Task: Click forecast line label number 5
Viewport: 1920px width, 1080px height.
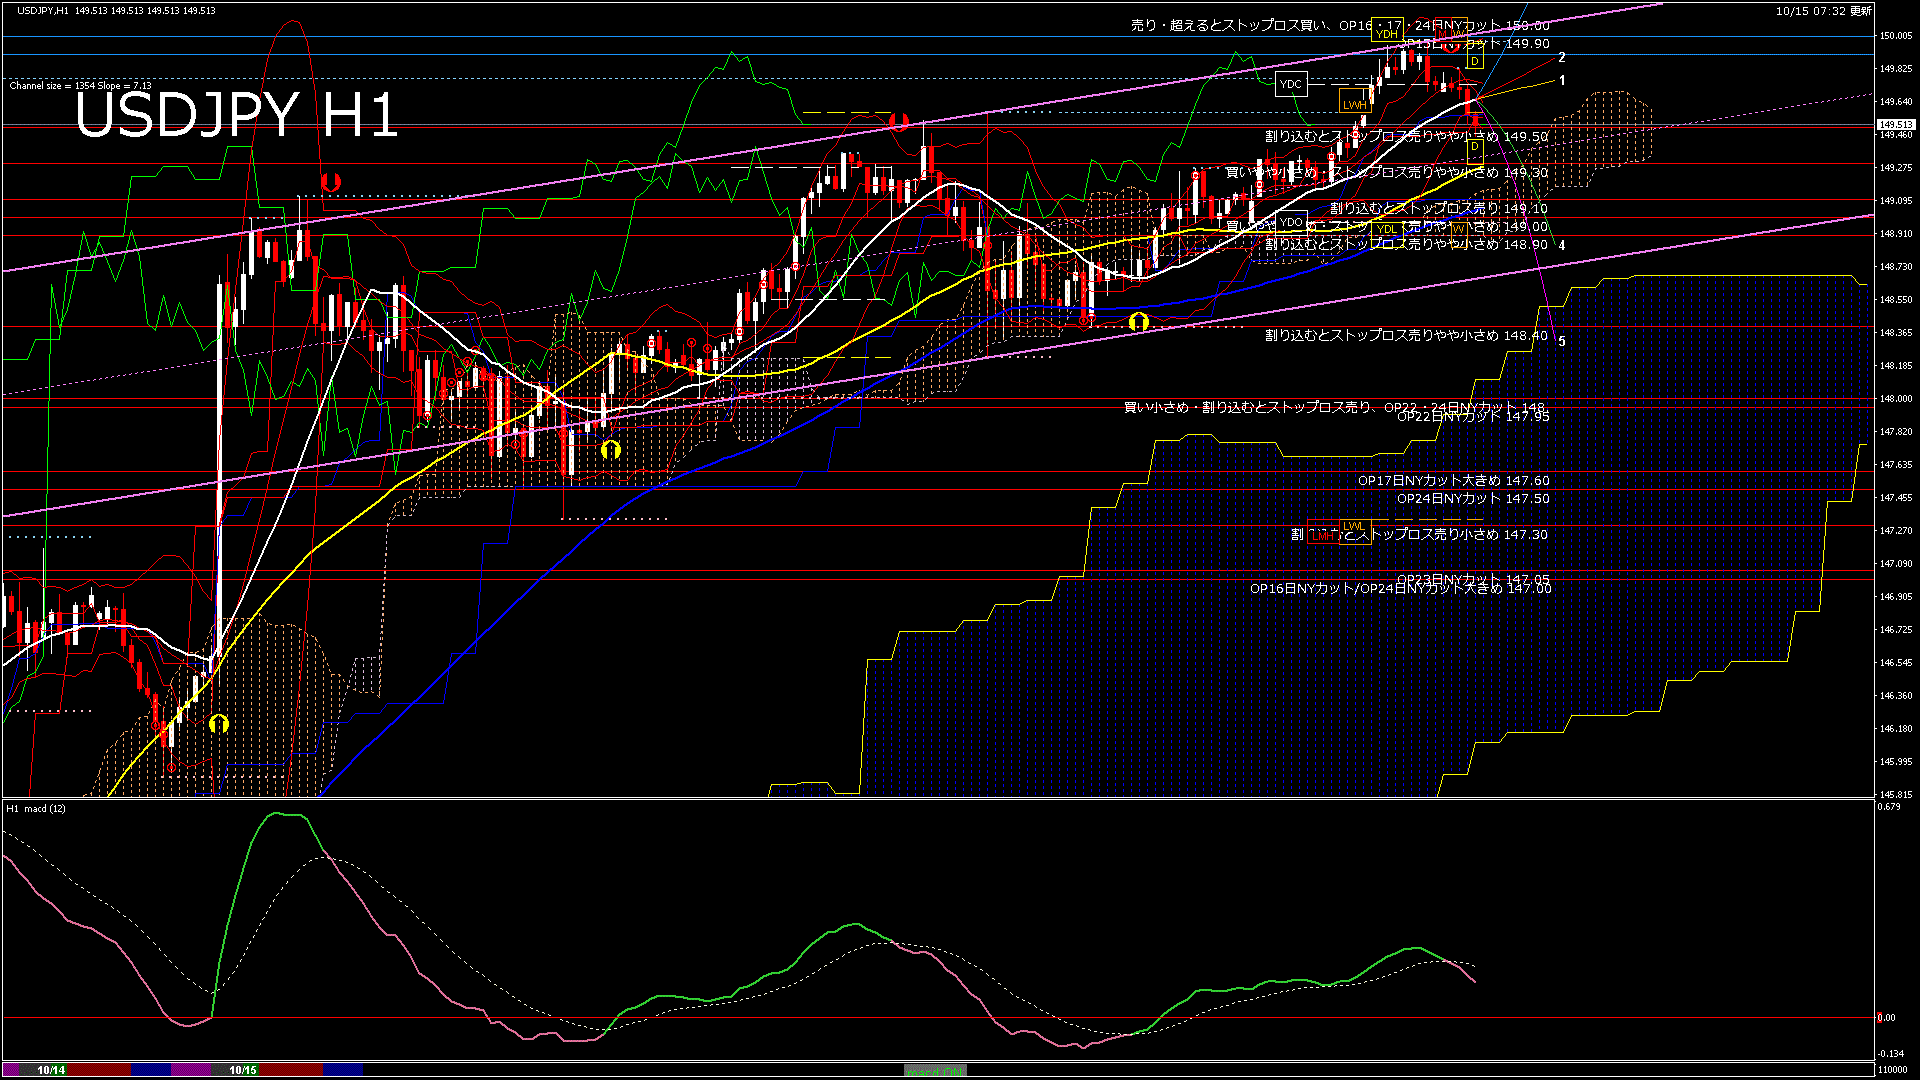Action: point(1562,342)
